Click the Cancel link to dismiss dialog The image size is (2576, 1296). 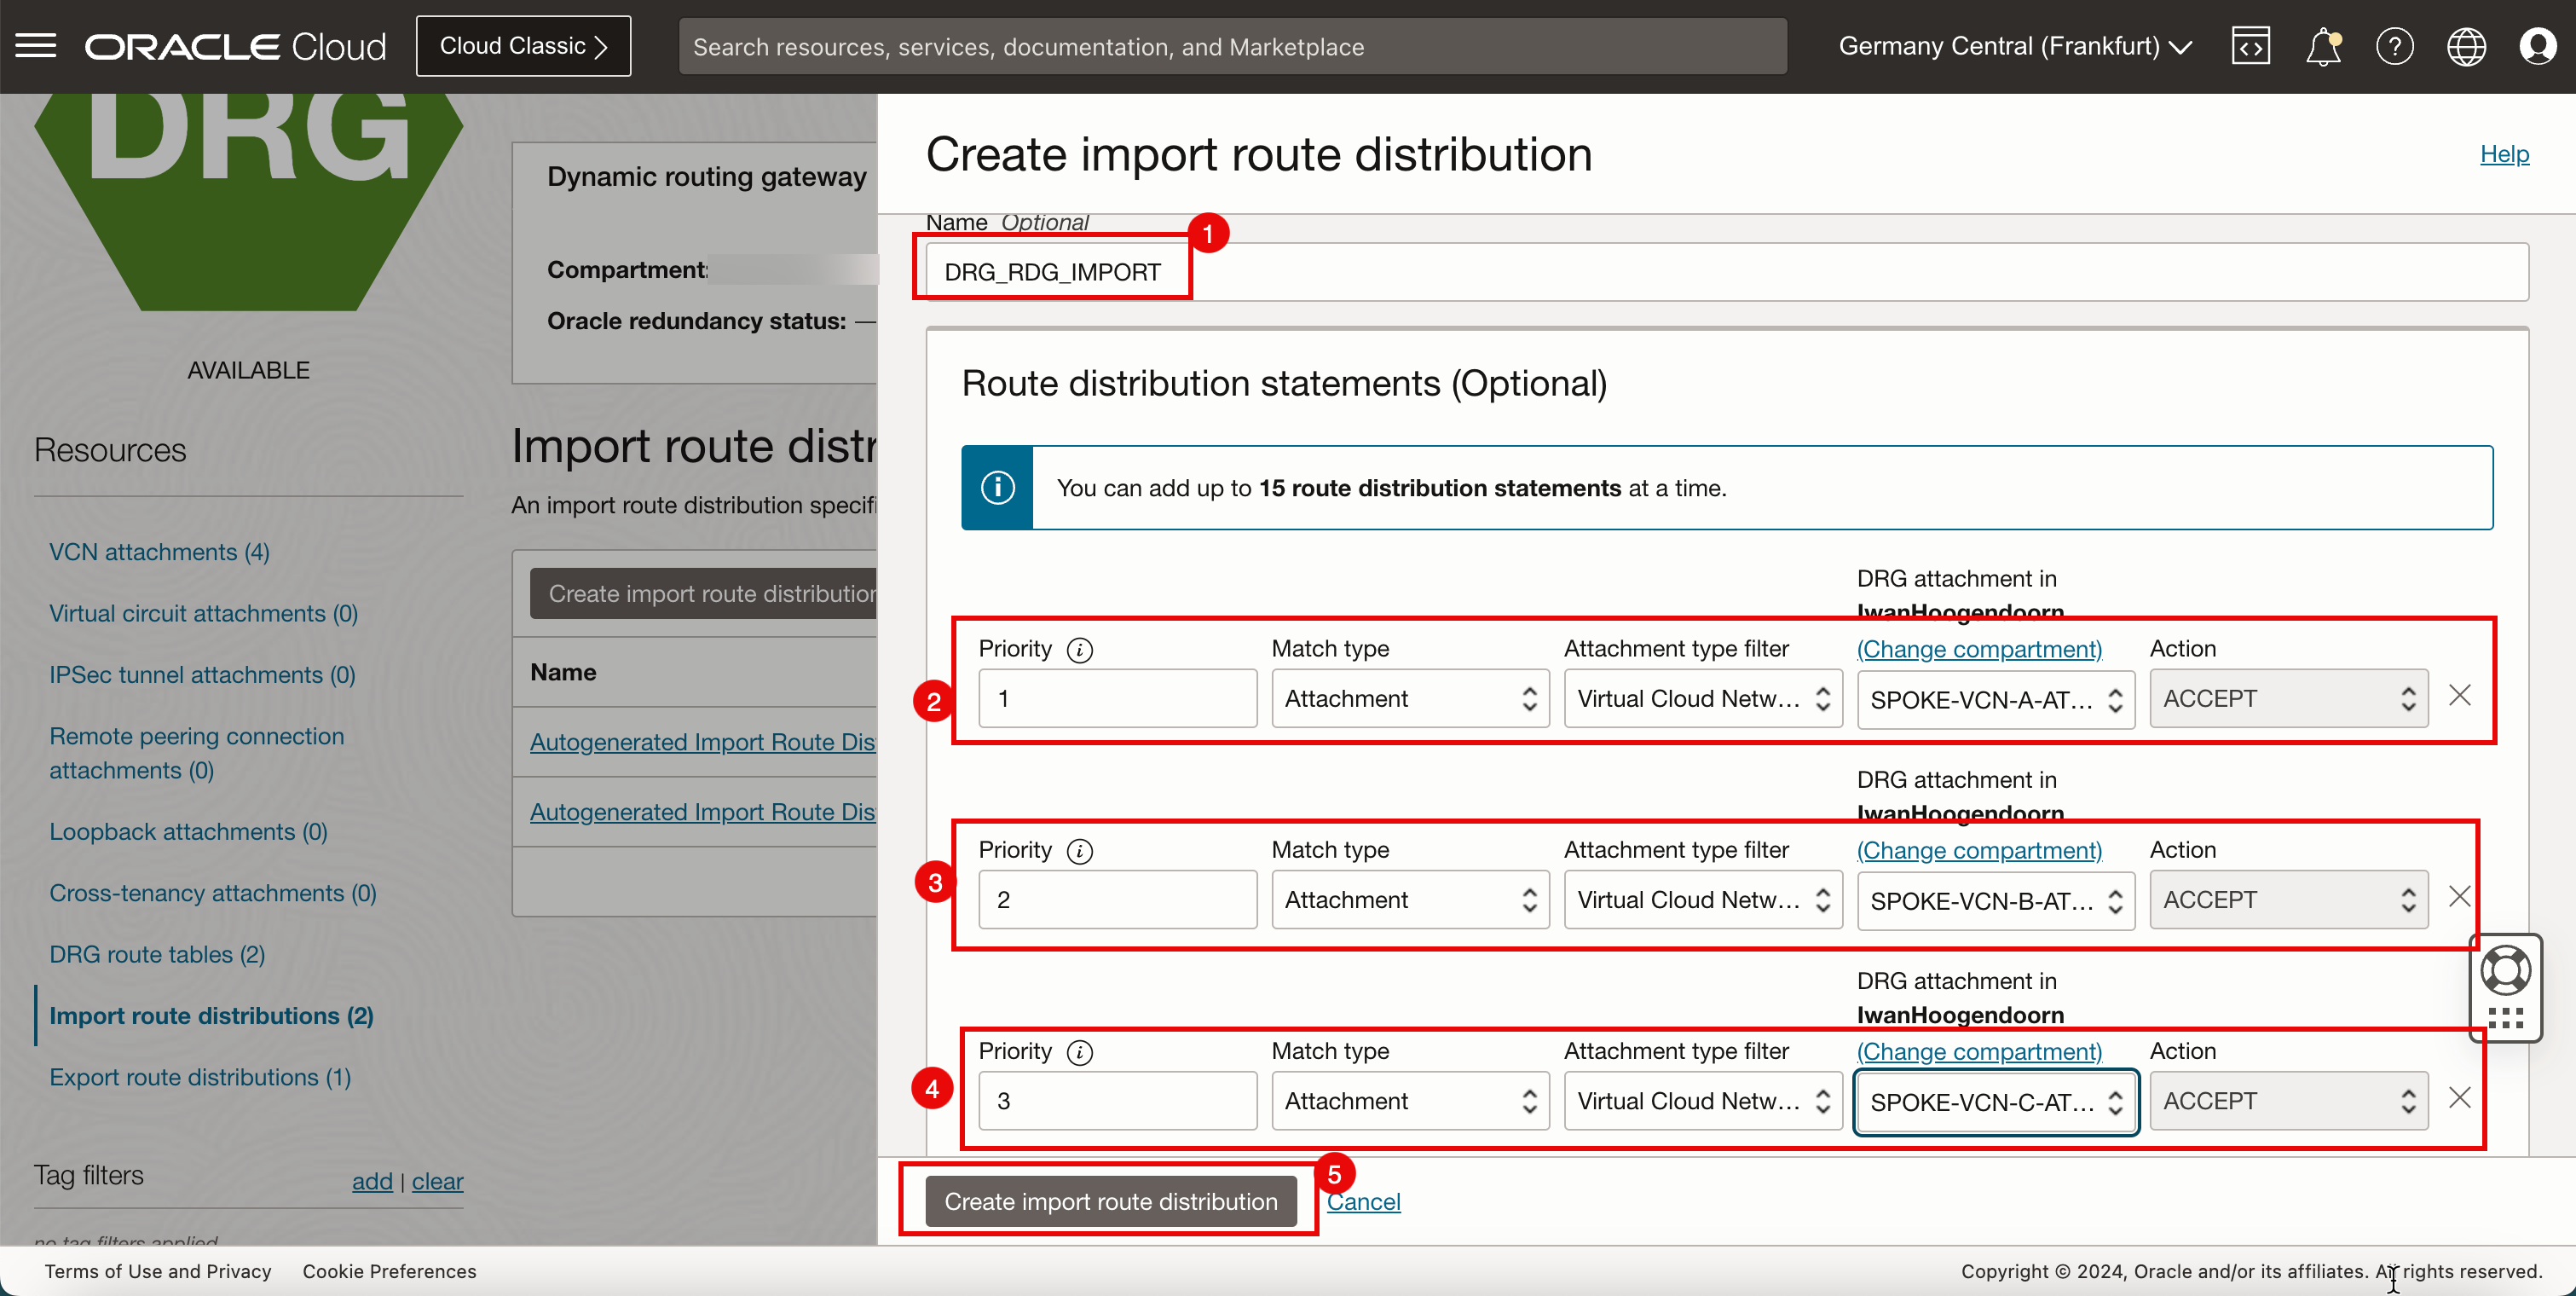[1363, 1201]
